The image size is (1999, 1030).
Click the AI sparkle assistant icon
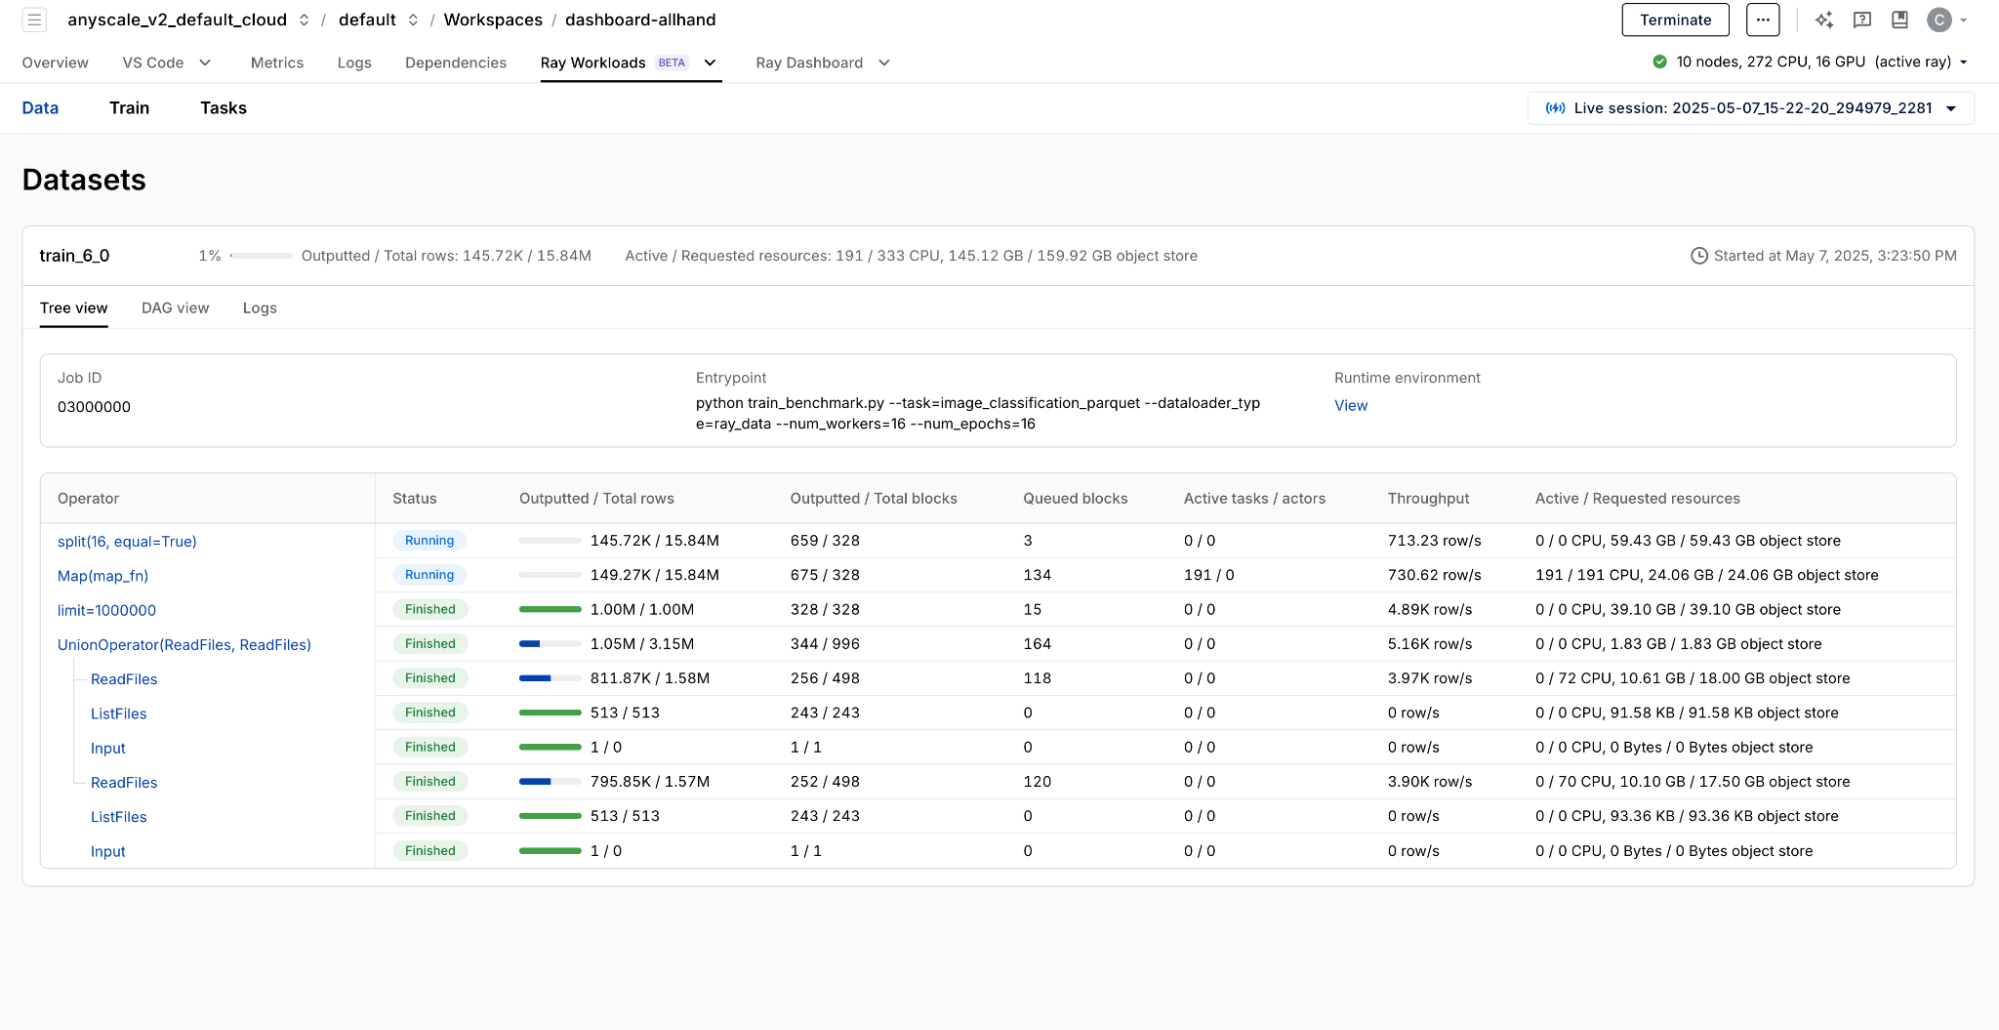(x=1824, y=20)
